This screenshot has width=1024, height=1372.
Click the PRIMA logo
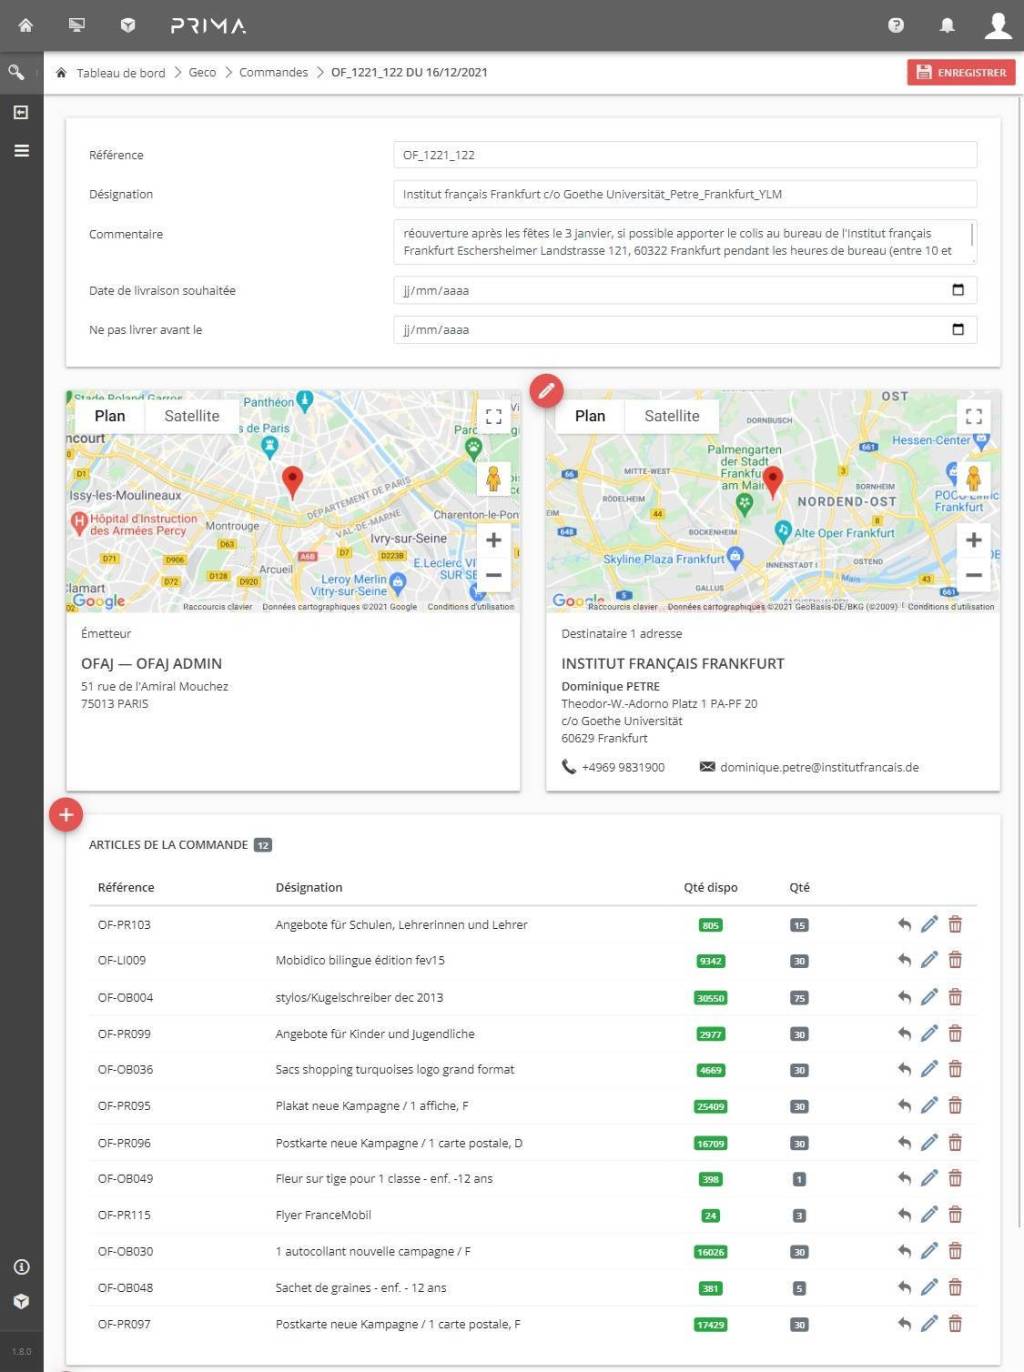tap(208, 25)
